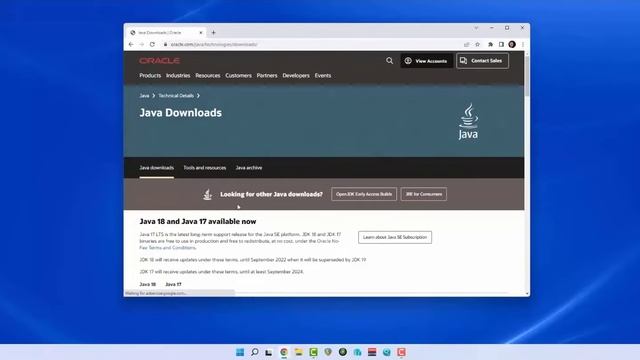Screen dimensions: 640x360
Task: Click OpenJDK Early Access Builds button
Action: tap(364, 194)
